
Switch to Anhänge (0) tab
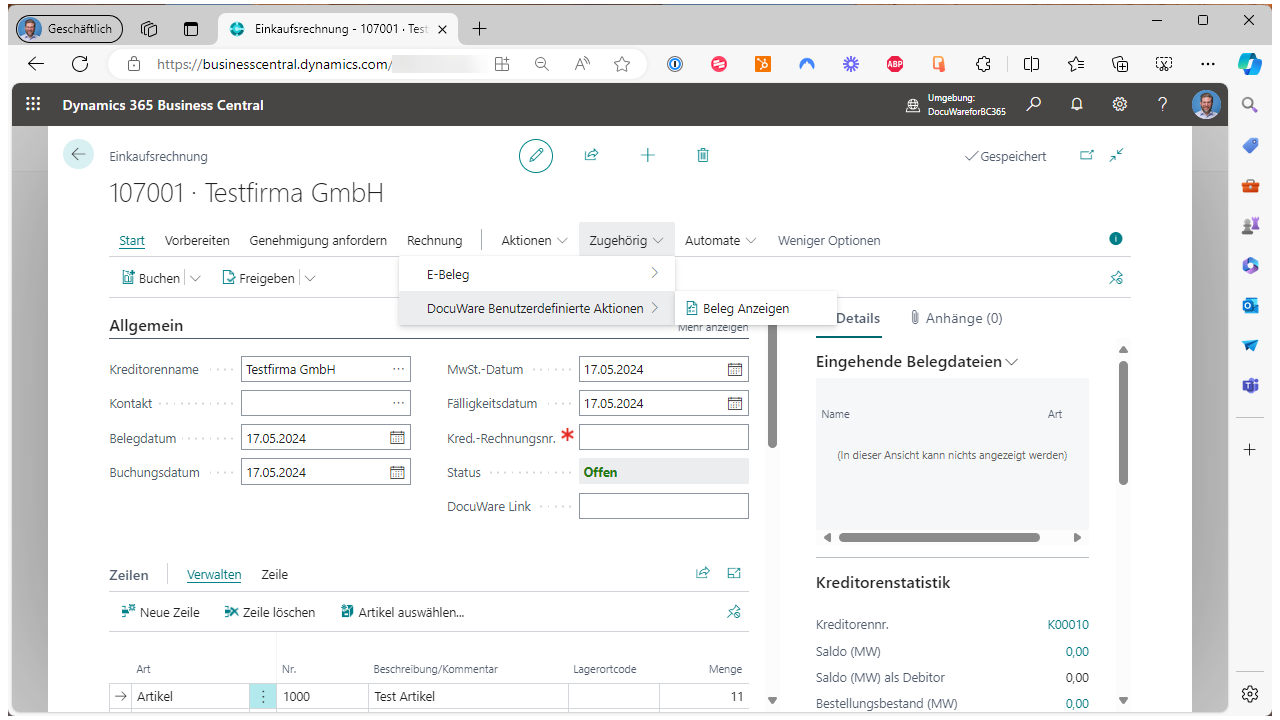point(956,318)
